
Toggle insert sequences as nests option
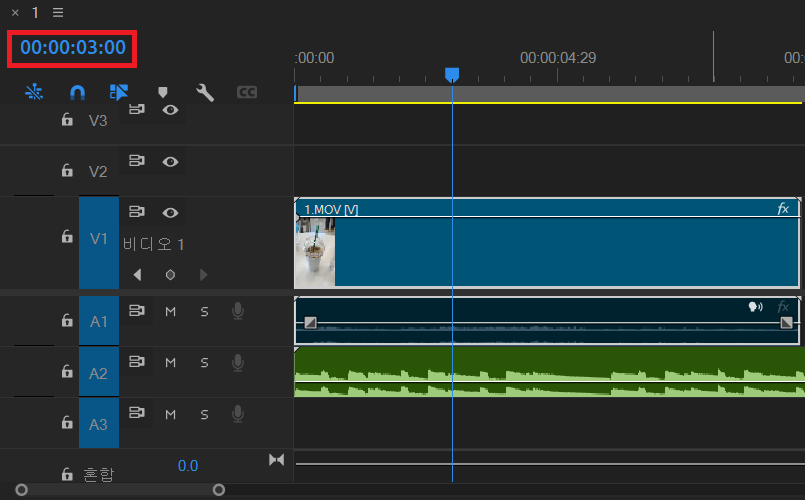34,92
